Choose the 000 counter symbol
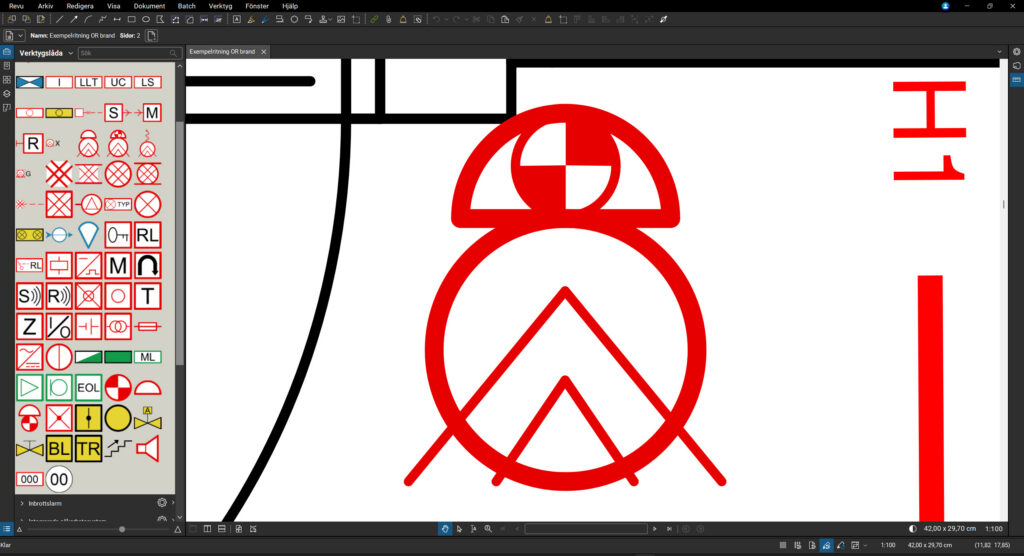1024x556 pixels. (x=29, y=479)
